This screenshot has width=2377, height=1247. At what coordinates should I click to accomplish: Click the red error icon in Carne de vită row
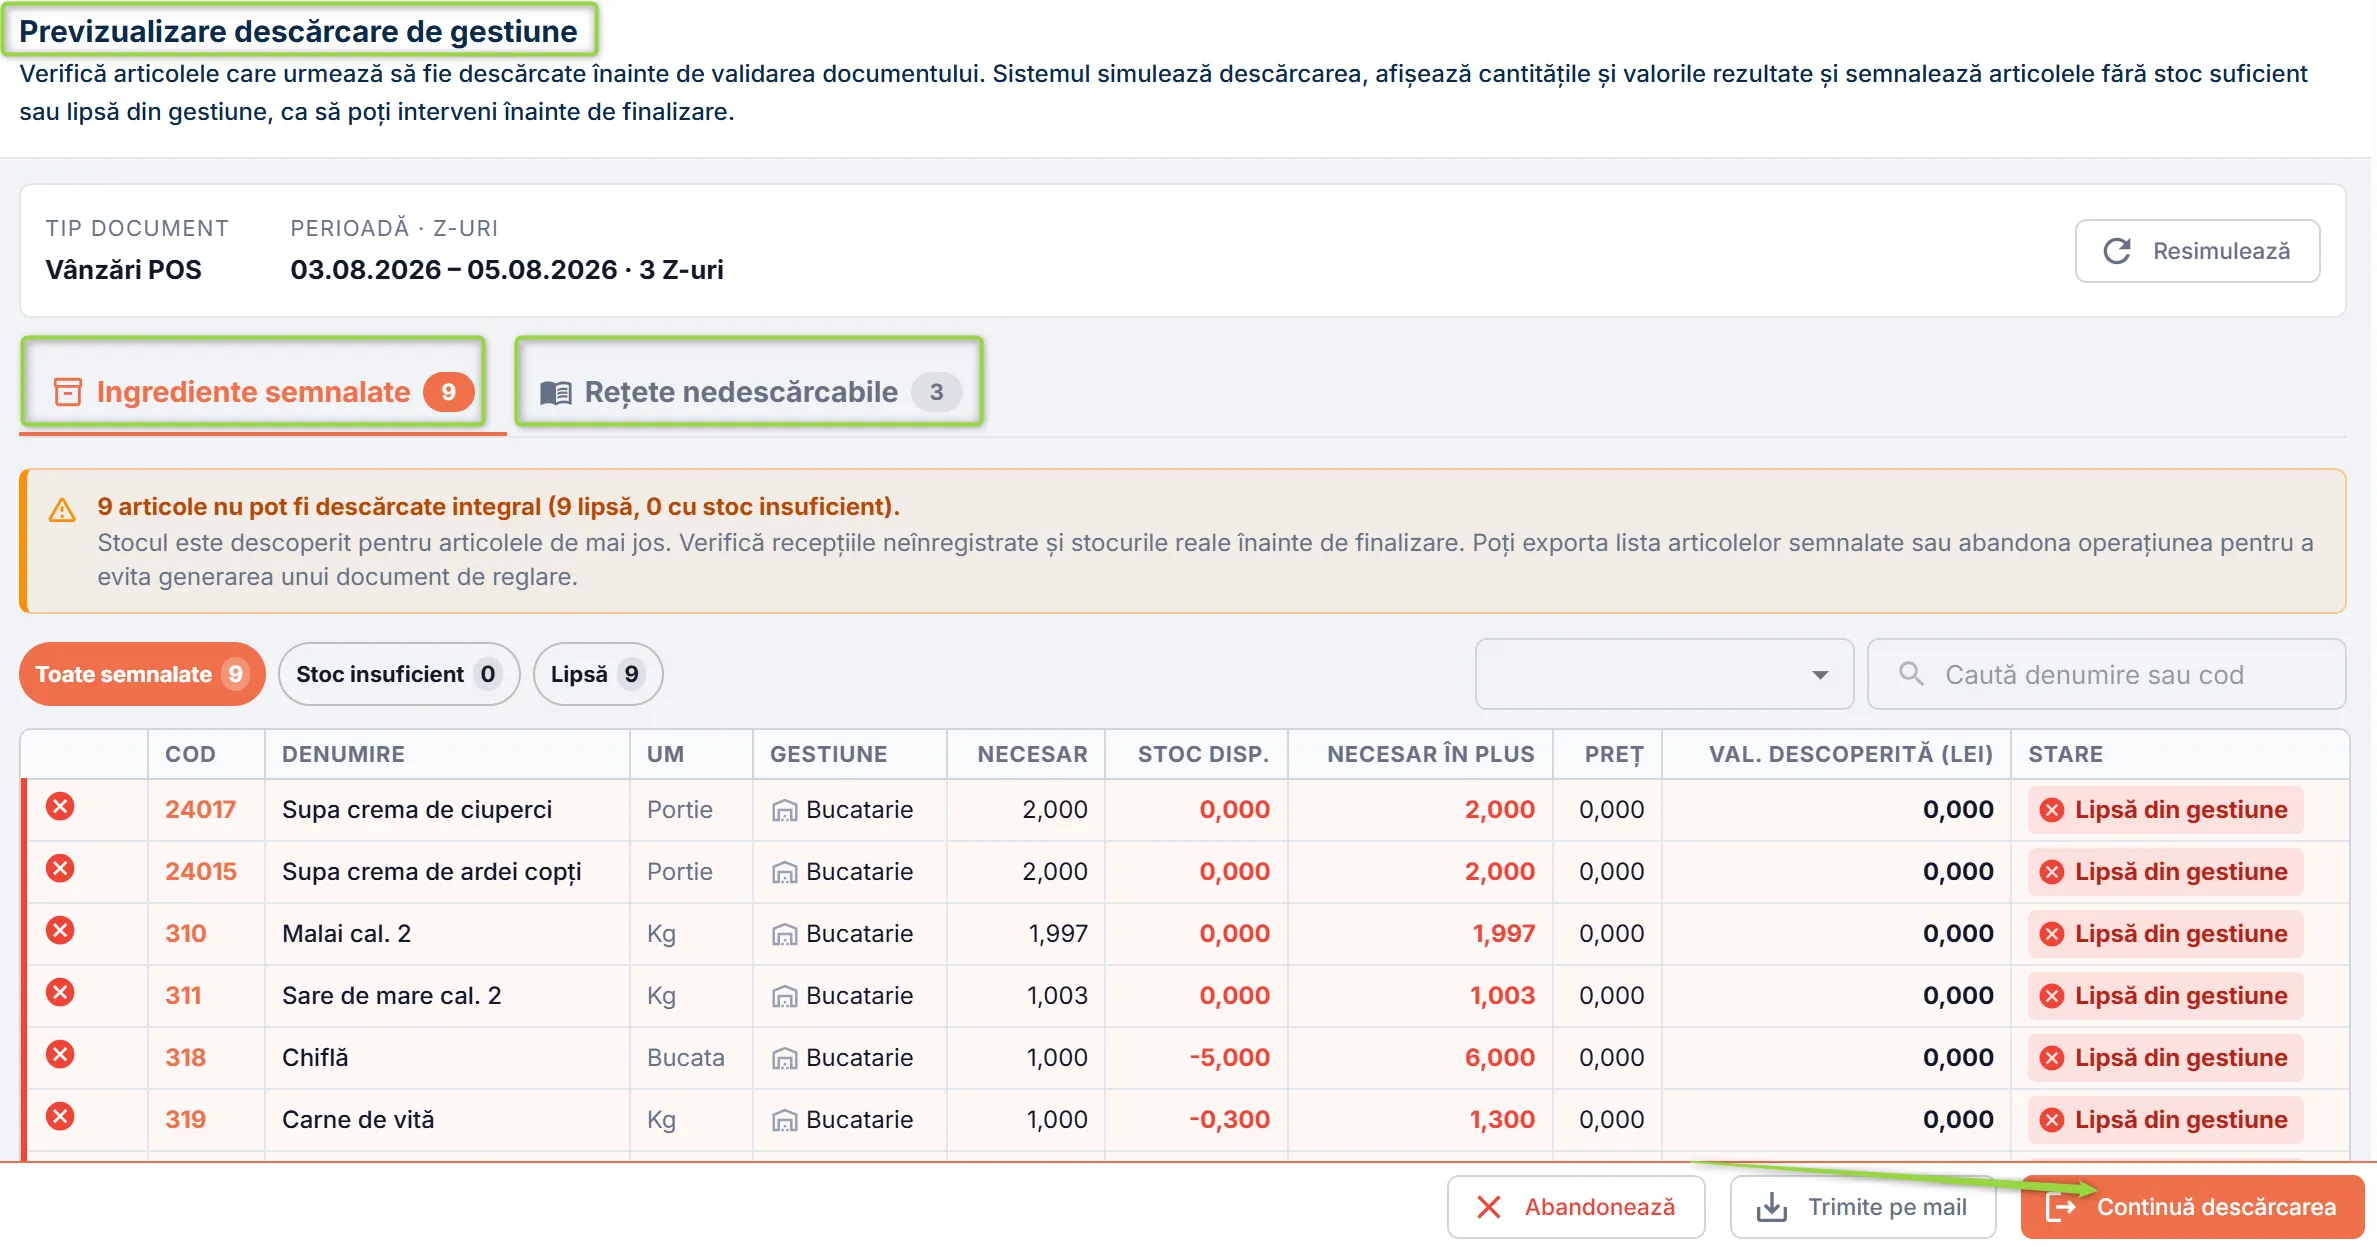click(x=60, y=1117)
